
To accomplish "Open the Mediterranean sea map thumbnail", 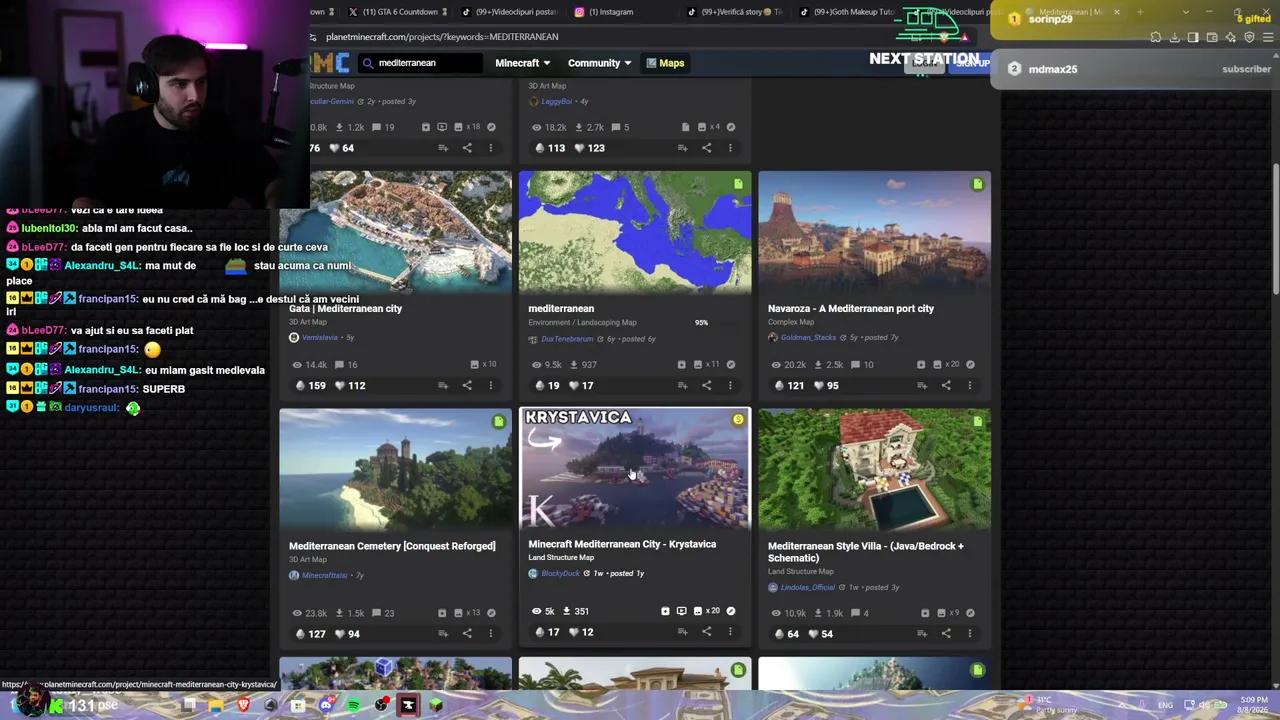I will click(x=635, y=231).
